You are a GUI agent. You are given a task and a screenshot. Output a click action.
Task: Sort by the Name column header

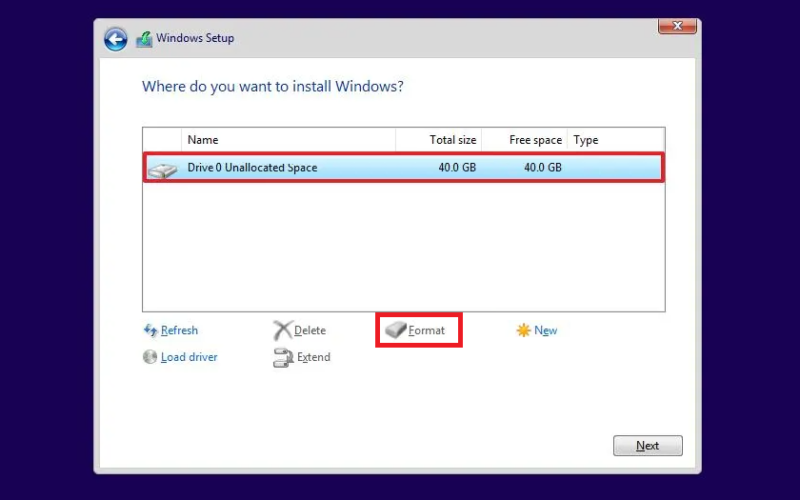[288, 140]
